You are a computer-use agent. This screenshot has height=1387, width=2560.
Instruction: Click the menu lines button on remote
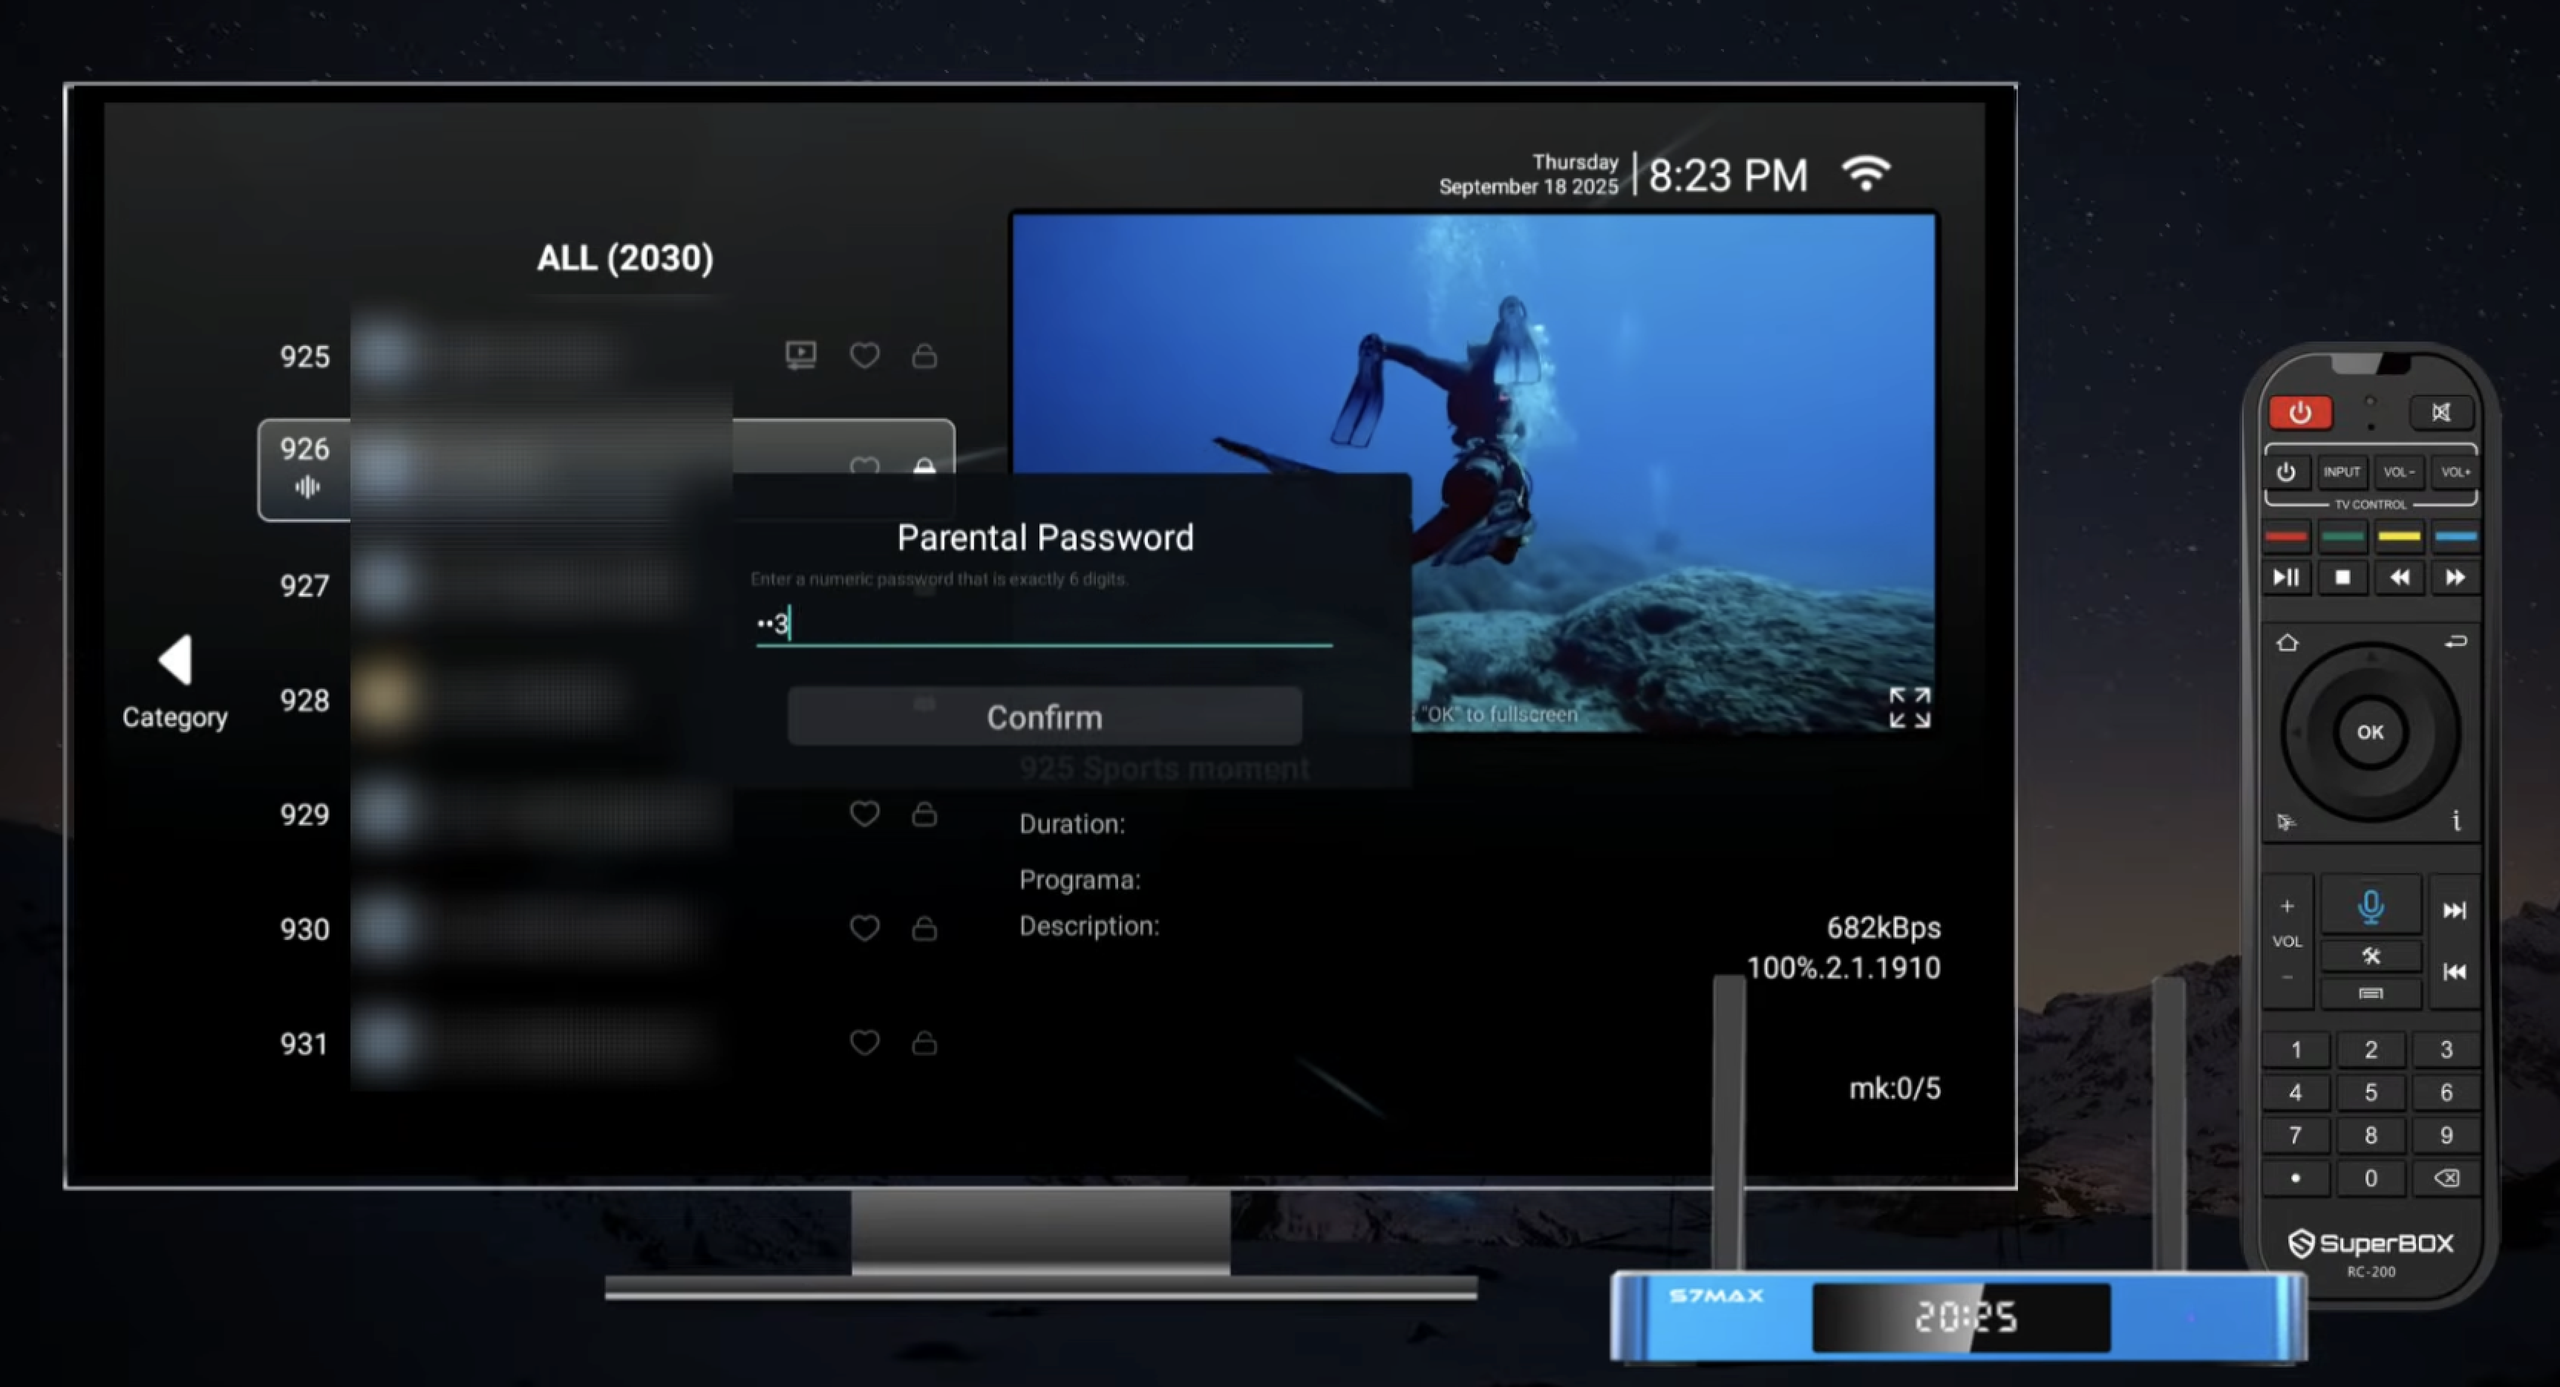(2370, 993)
